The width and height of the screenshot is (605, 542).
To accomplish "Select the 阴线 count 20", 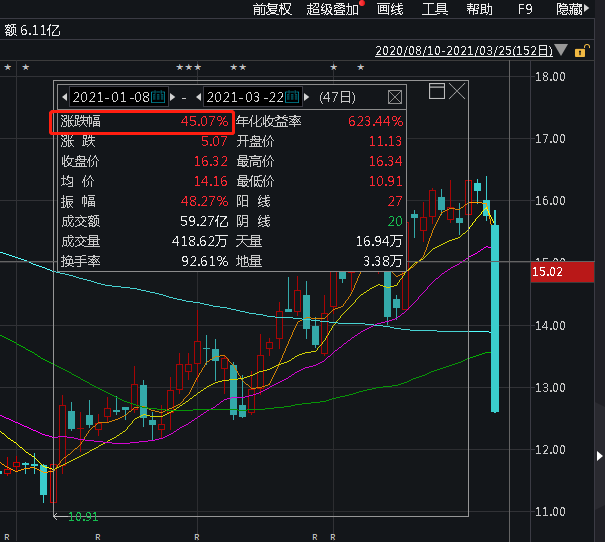I will click(395, 221).
